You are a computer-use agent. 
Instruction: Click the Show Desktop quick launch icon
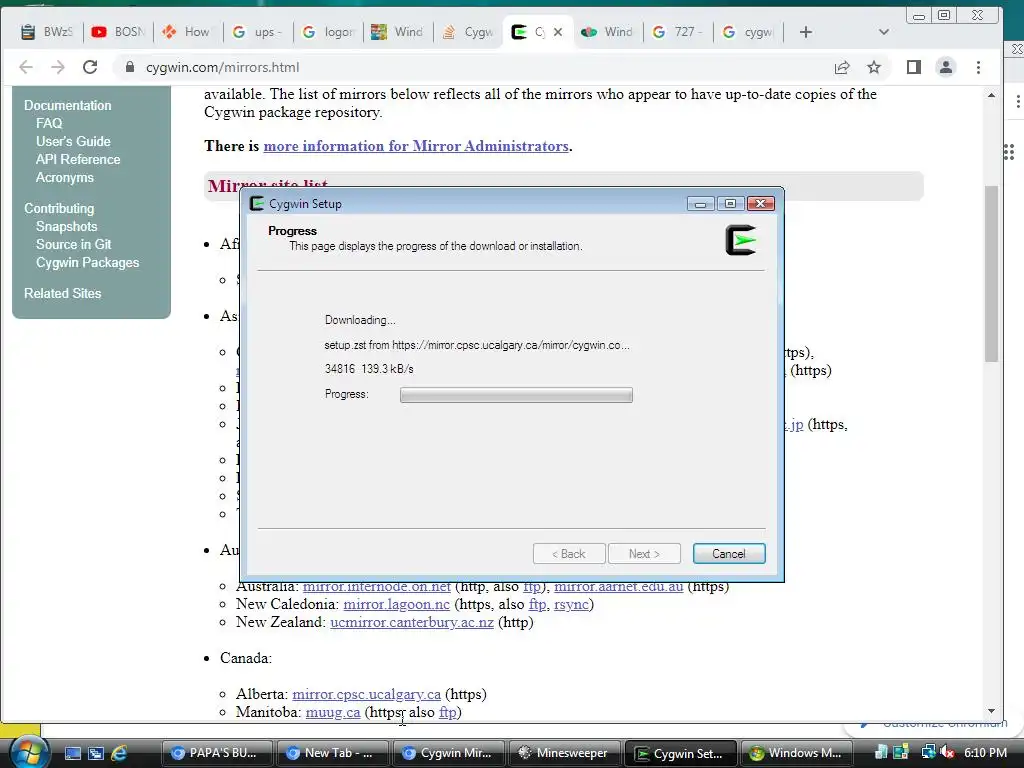tap(72, 754)
